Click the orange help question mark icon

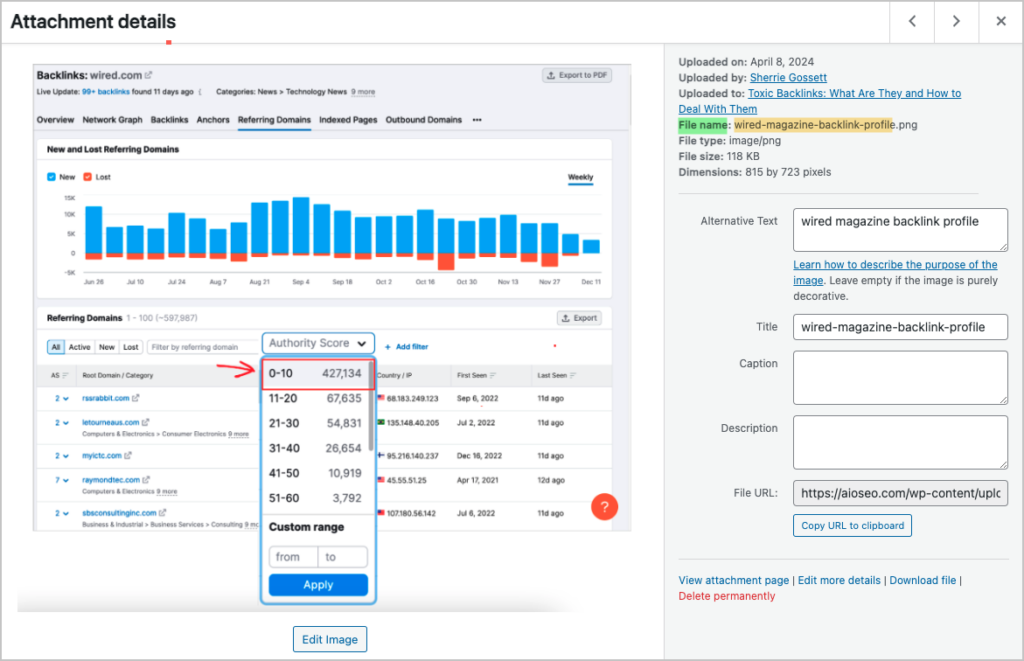tap(604, 507)
